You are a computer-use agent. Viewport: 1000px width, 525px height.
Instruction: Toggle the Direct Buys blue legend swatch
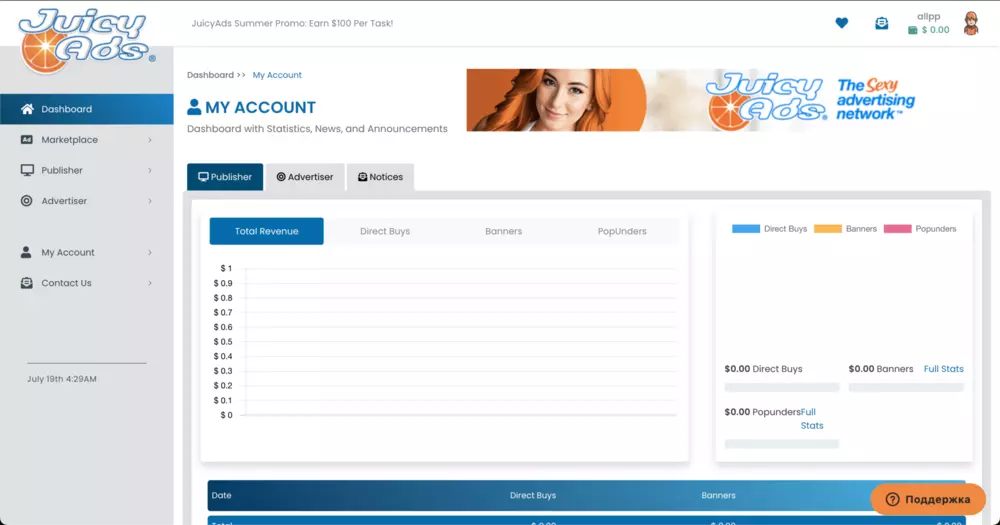pyautogui.click(x=746, y=228)
